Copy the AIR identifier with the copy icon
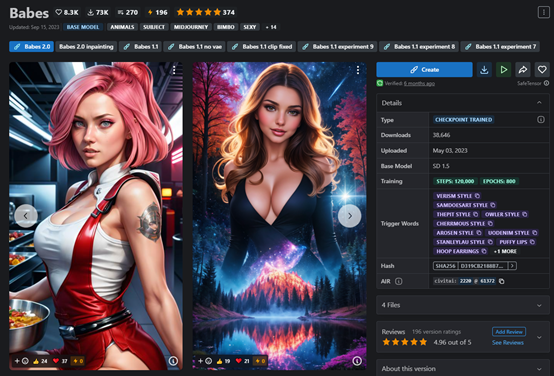 (501, 281)
